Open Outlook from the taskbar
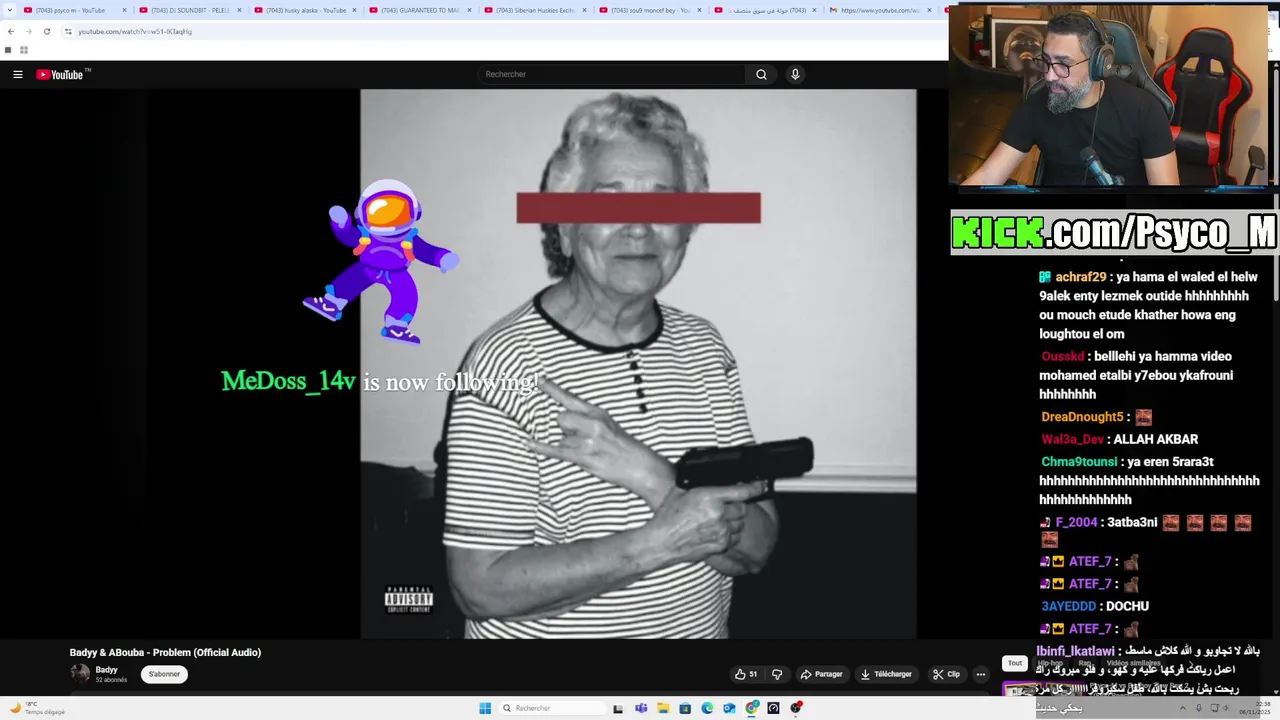Screen dimensions: 1280x720 (729, 708)
